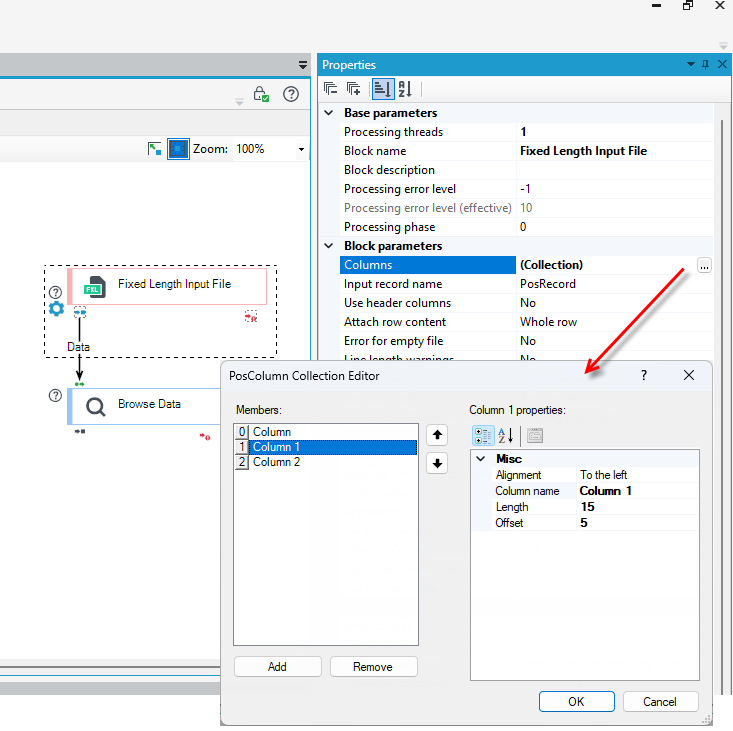Collapse the Block parameters section
Viewport: 733px width, 731px height.
329,246
